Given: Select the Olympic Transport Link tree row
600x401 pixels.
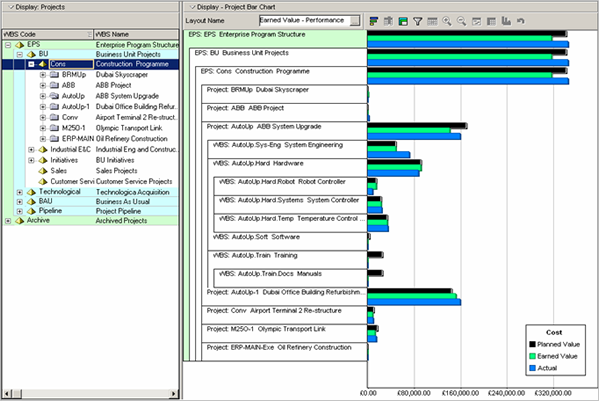Looking at the screenshot, I should (x=90, y=128).
